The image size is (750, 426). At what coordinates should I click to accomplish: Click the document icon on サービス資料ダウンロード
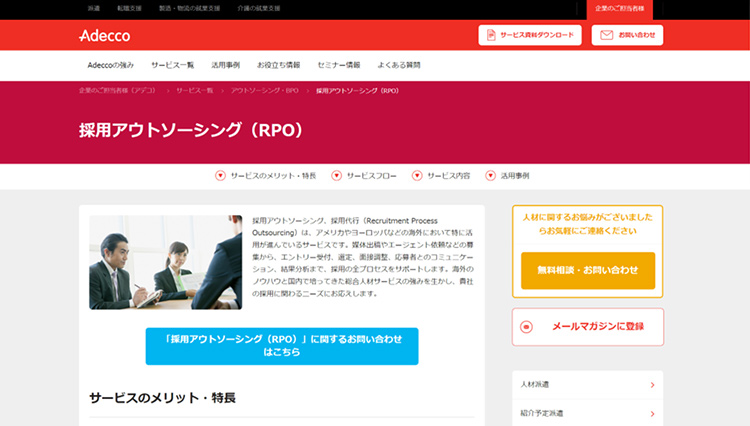click(491, 35)
